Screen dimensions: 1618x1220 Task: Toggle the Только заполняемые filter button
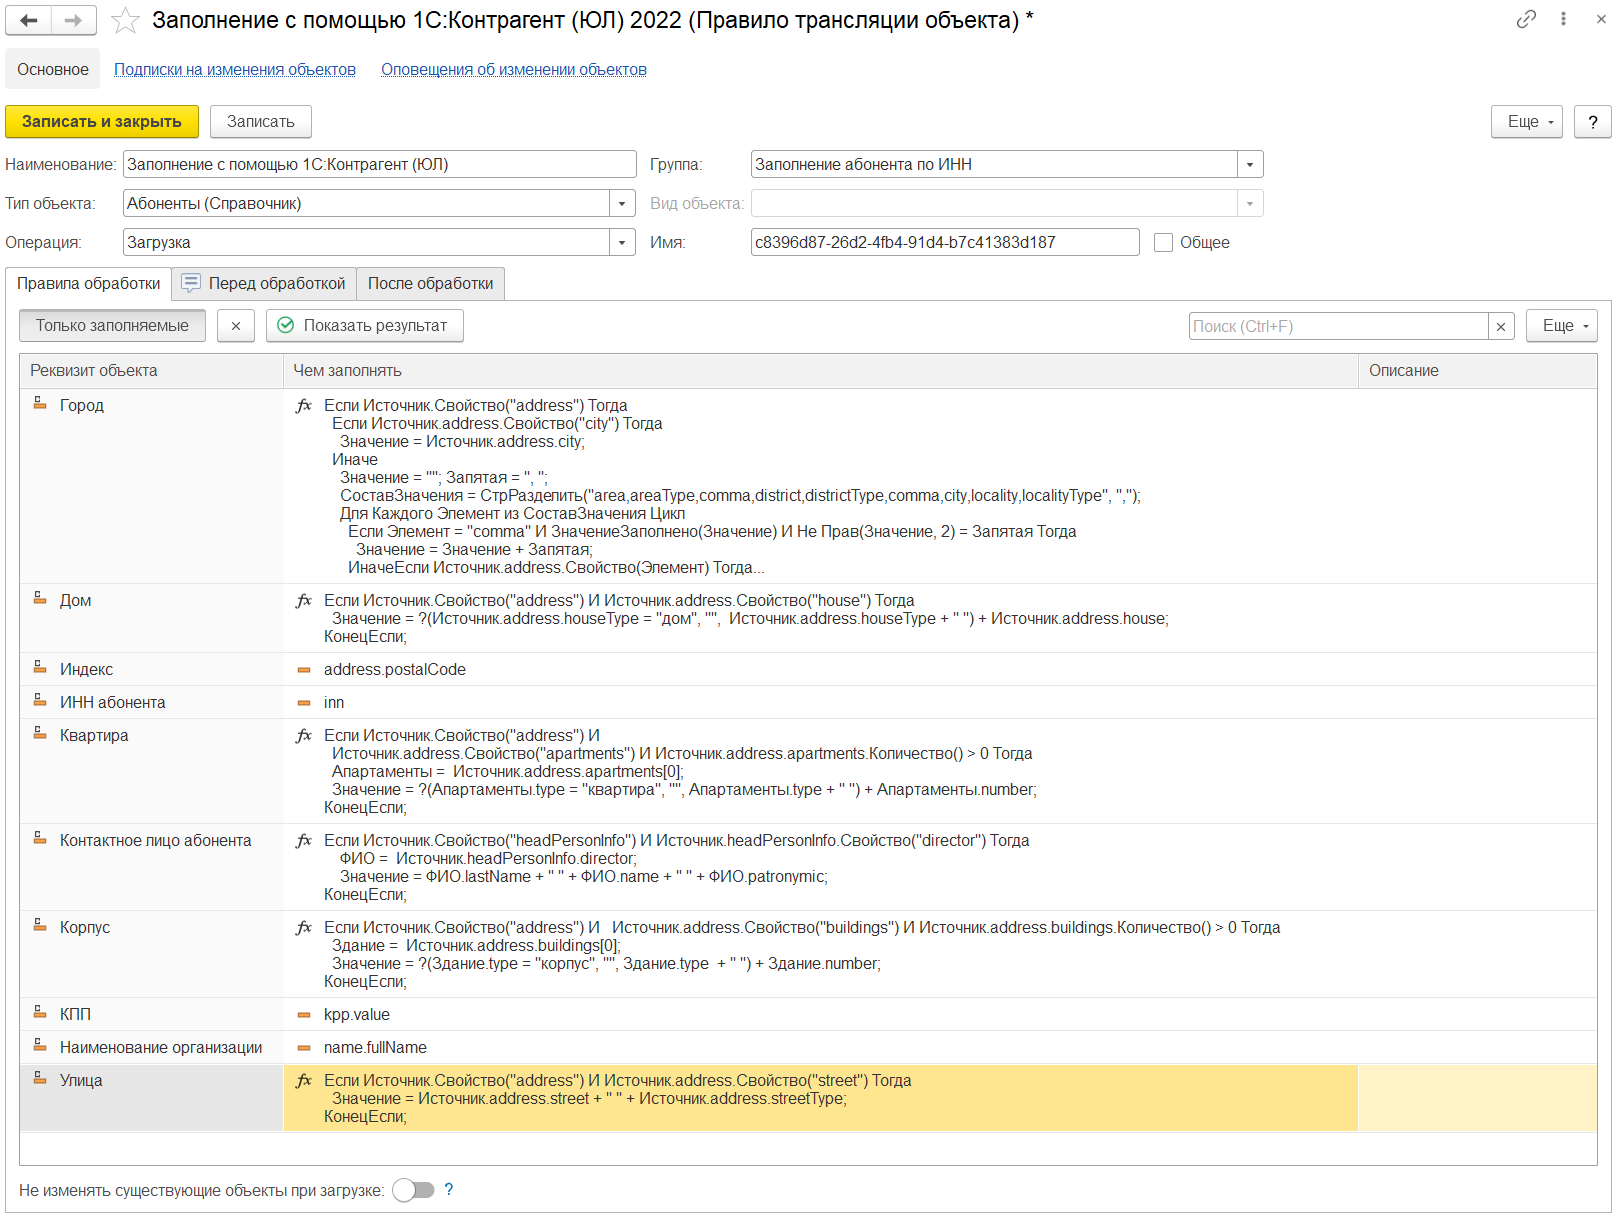(112, 326)
